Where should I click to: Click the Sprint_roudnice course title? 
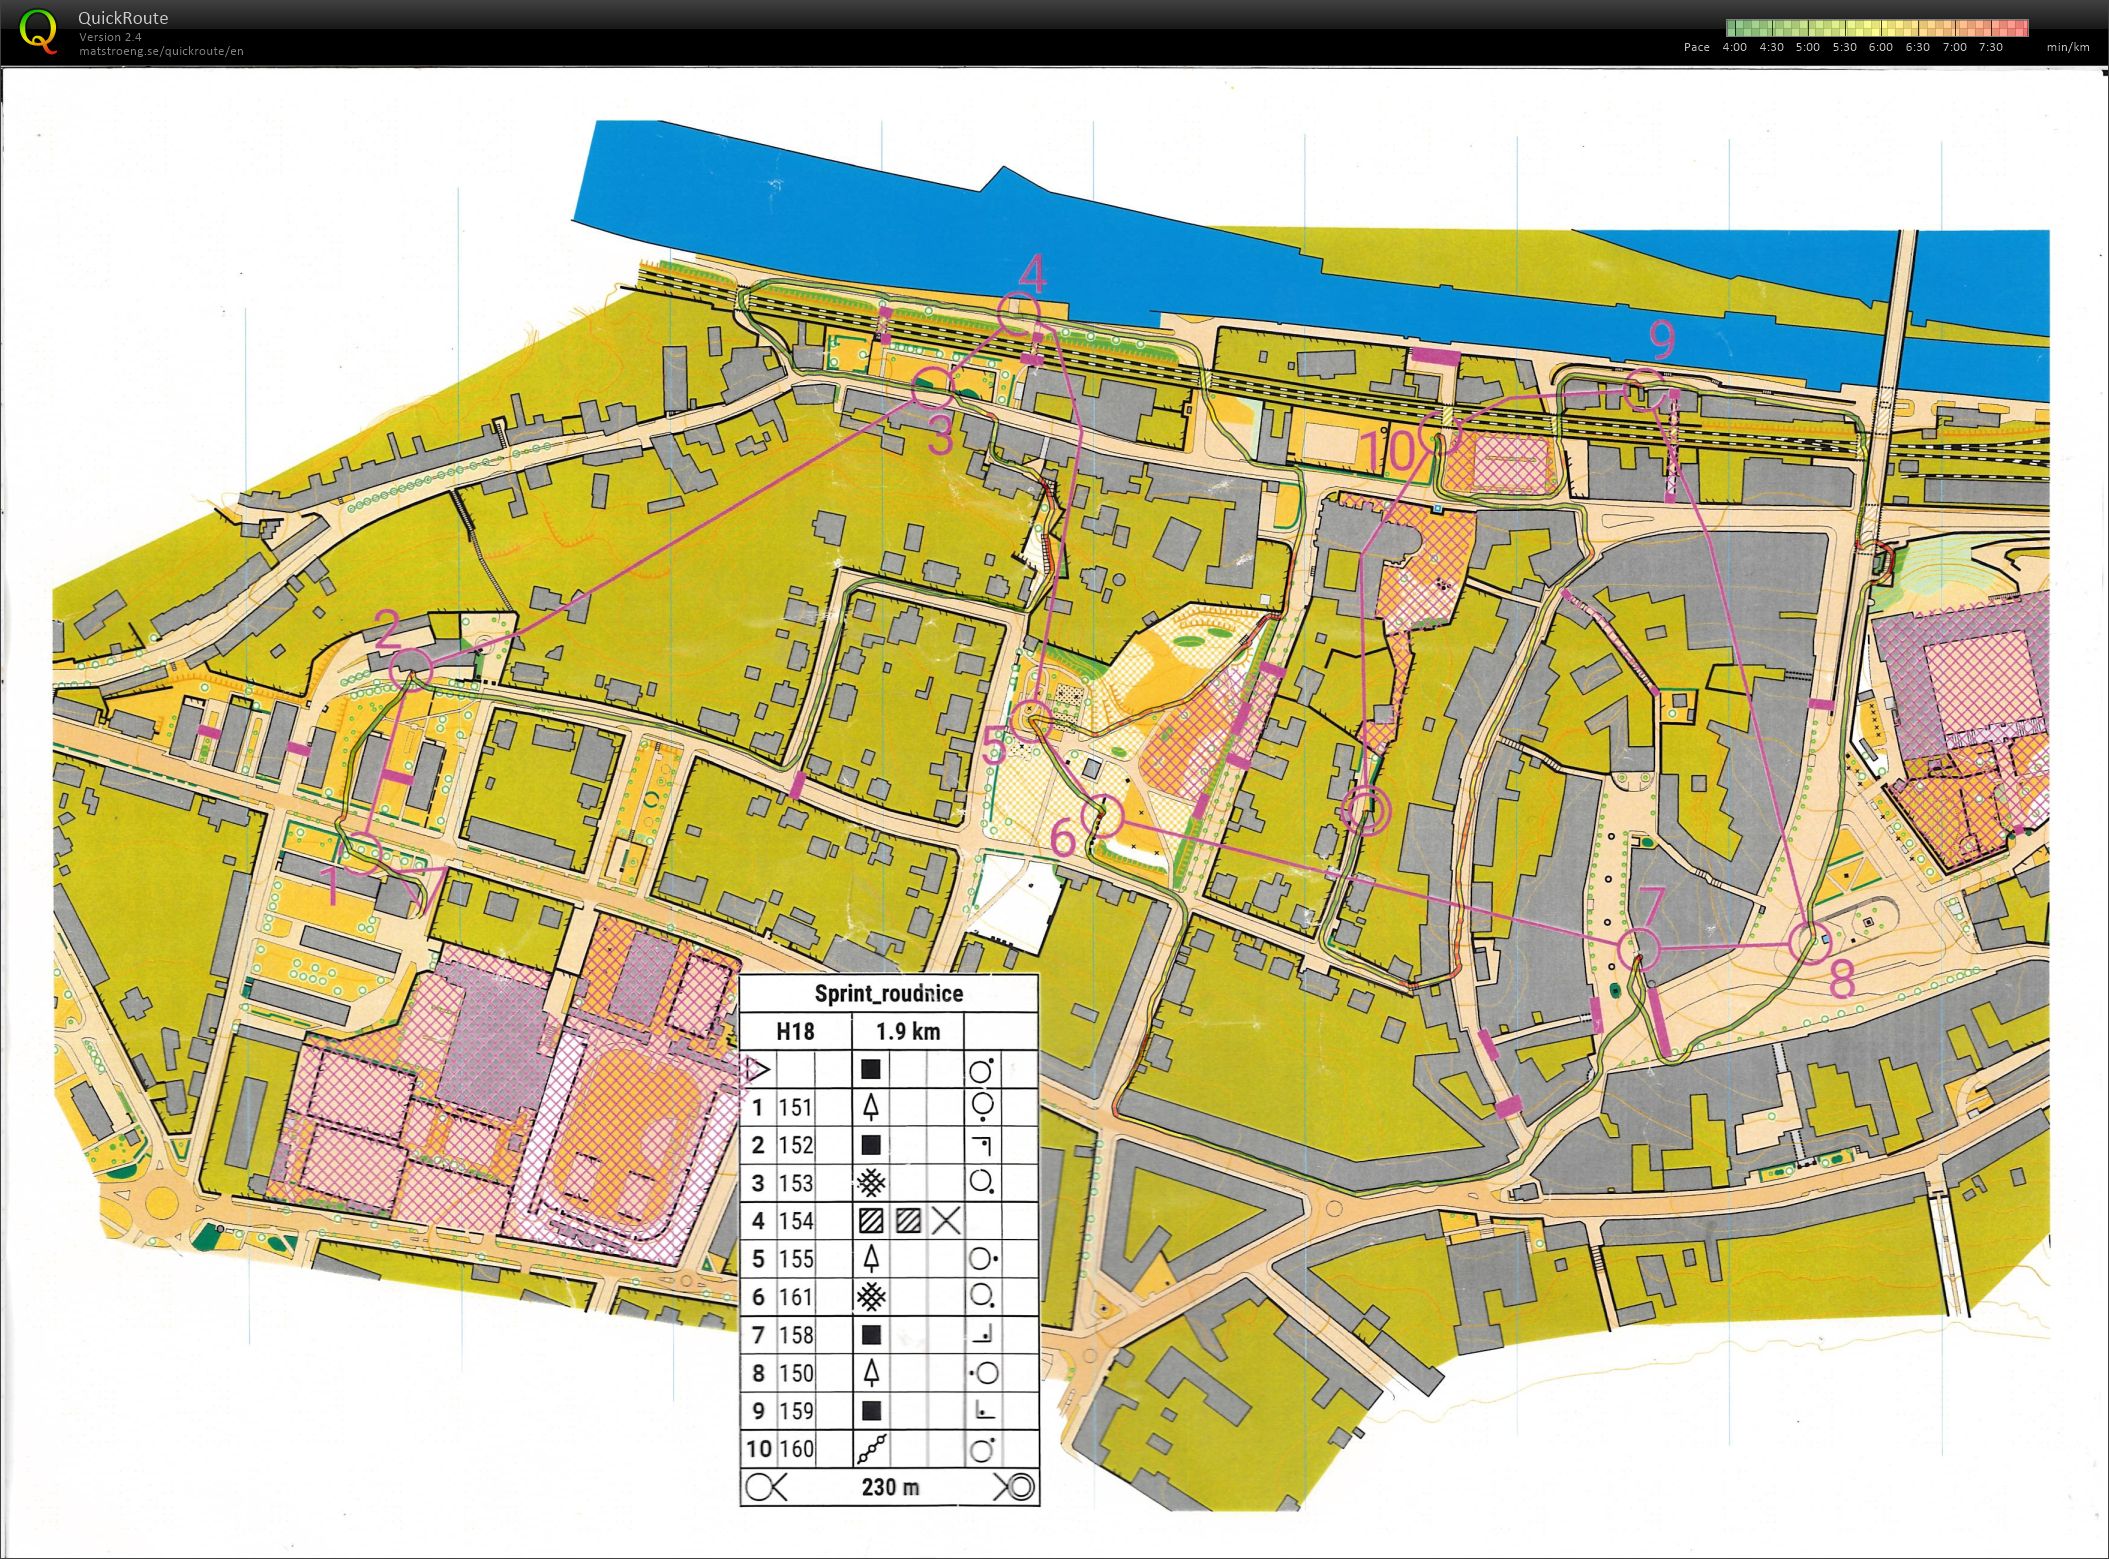pyautogui.click(x=889, y=993)
